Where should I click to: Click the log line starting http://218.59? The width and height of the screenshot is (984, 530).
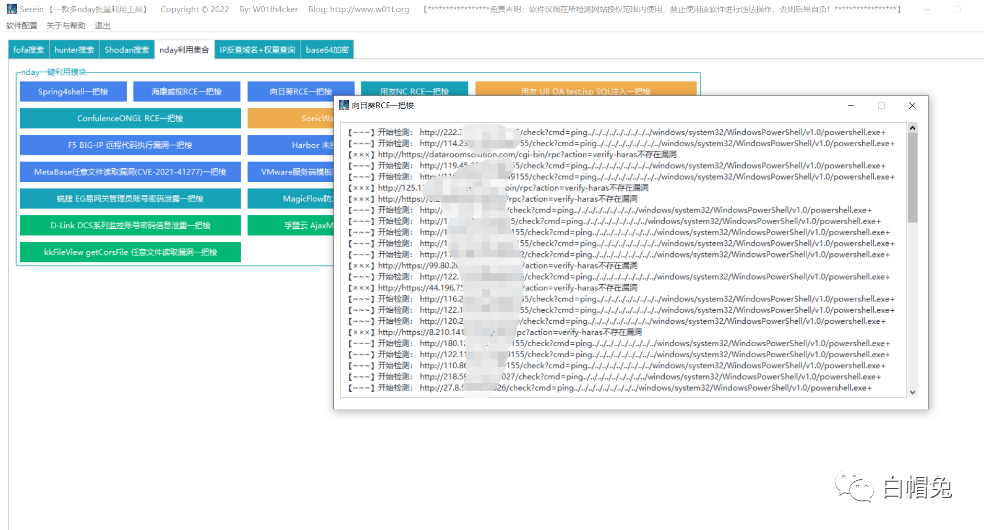click(x=614, y=376)
